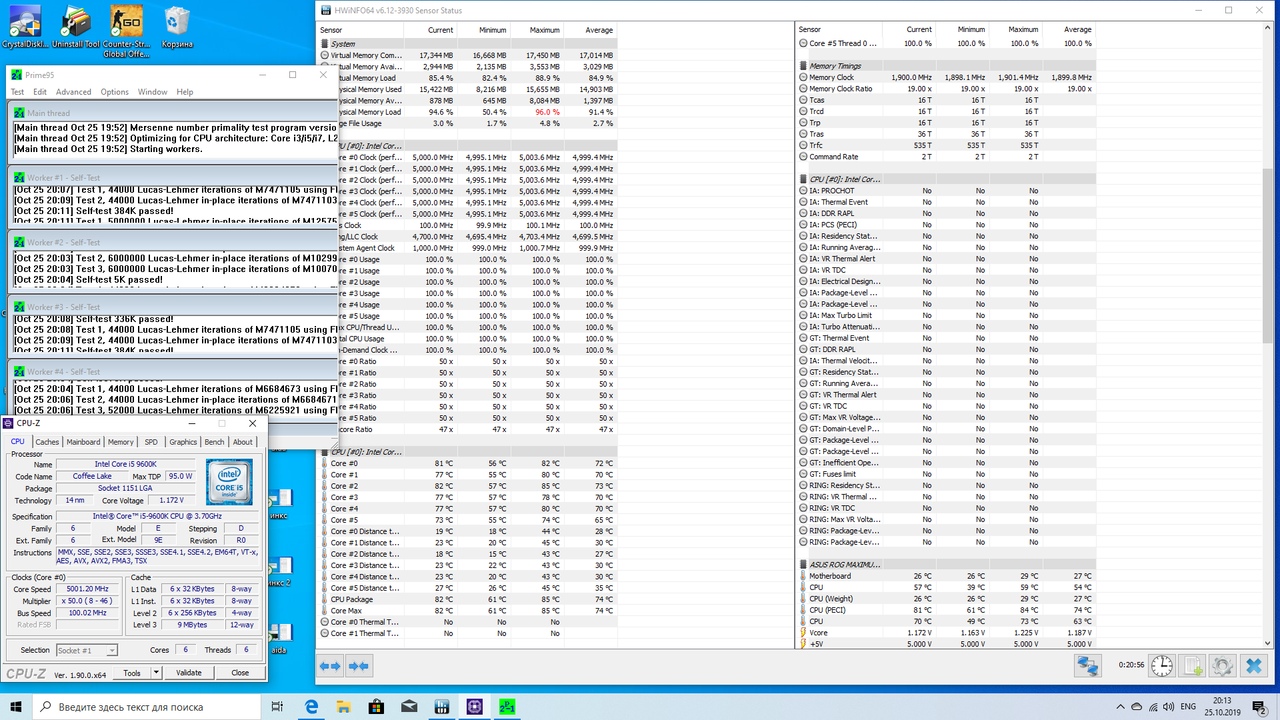Switch to the Bench tab in CPU-Z
Image resolution: width=1280 pixels, height=720 pixels.
[x=214, y=442]
